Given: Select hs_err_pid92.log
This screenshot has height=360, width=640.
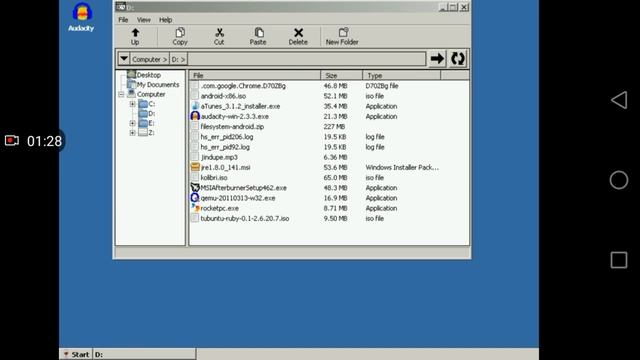Looking at the screenshot, I should (x=225, y=147).
